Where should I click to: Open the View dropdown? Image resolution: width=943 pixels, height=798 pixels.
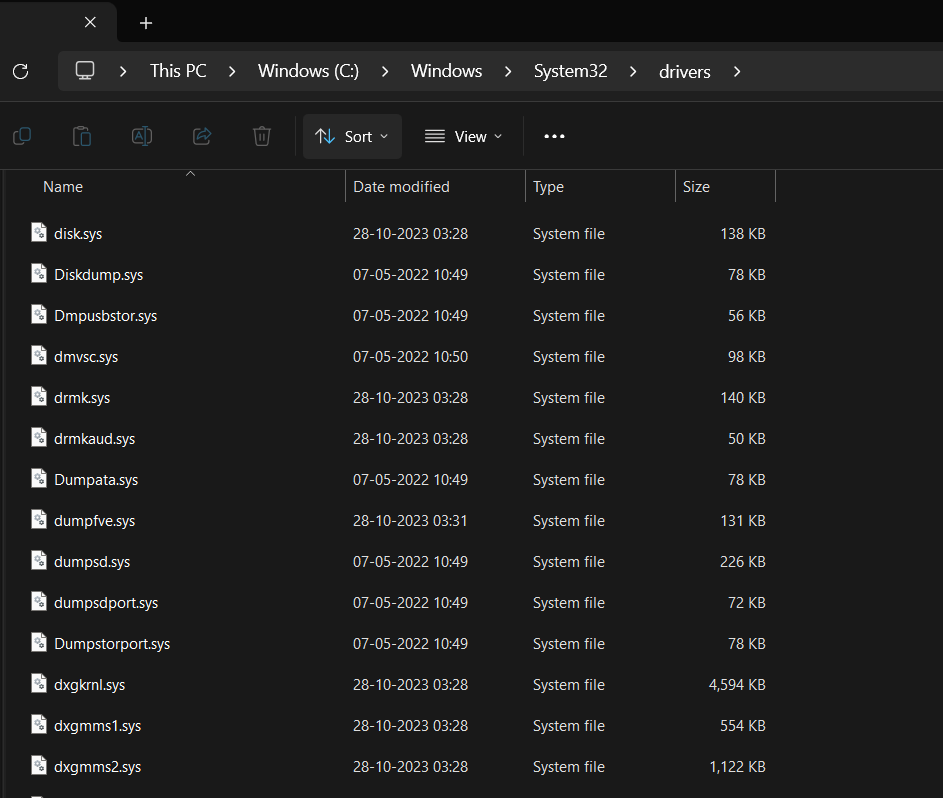[x=462, y=136]
